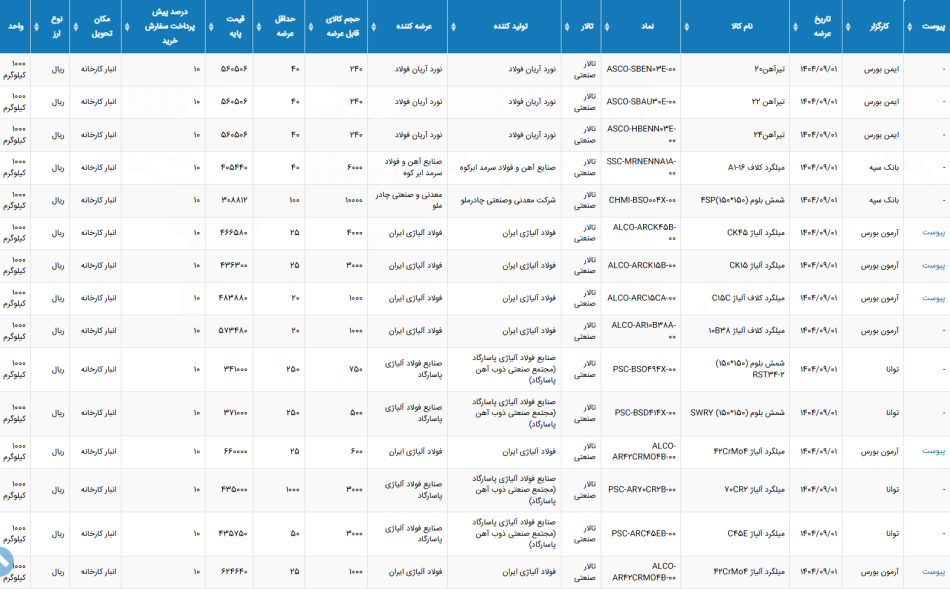Click sort arrows next to عرضه کننده
The height and width of the screenshot is (589, 950).
coord(373,27)
